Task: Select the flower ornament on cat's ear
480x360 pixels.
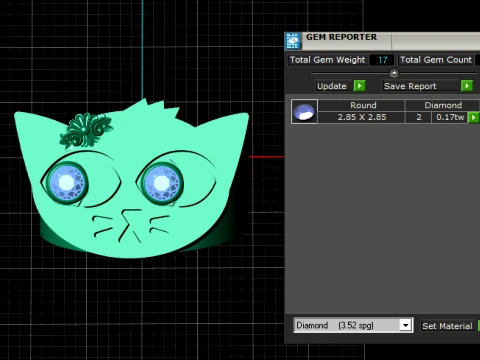Action: point(86,130)
